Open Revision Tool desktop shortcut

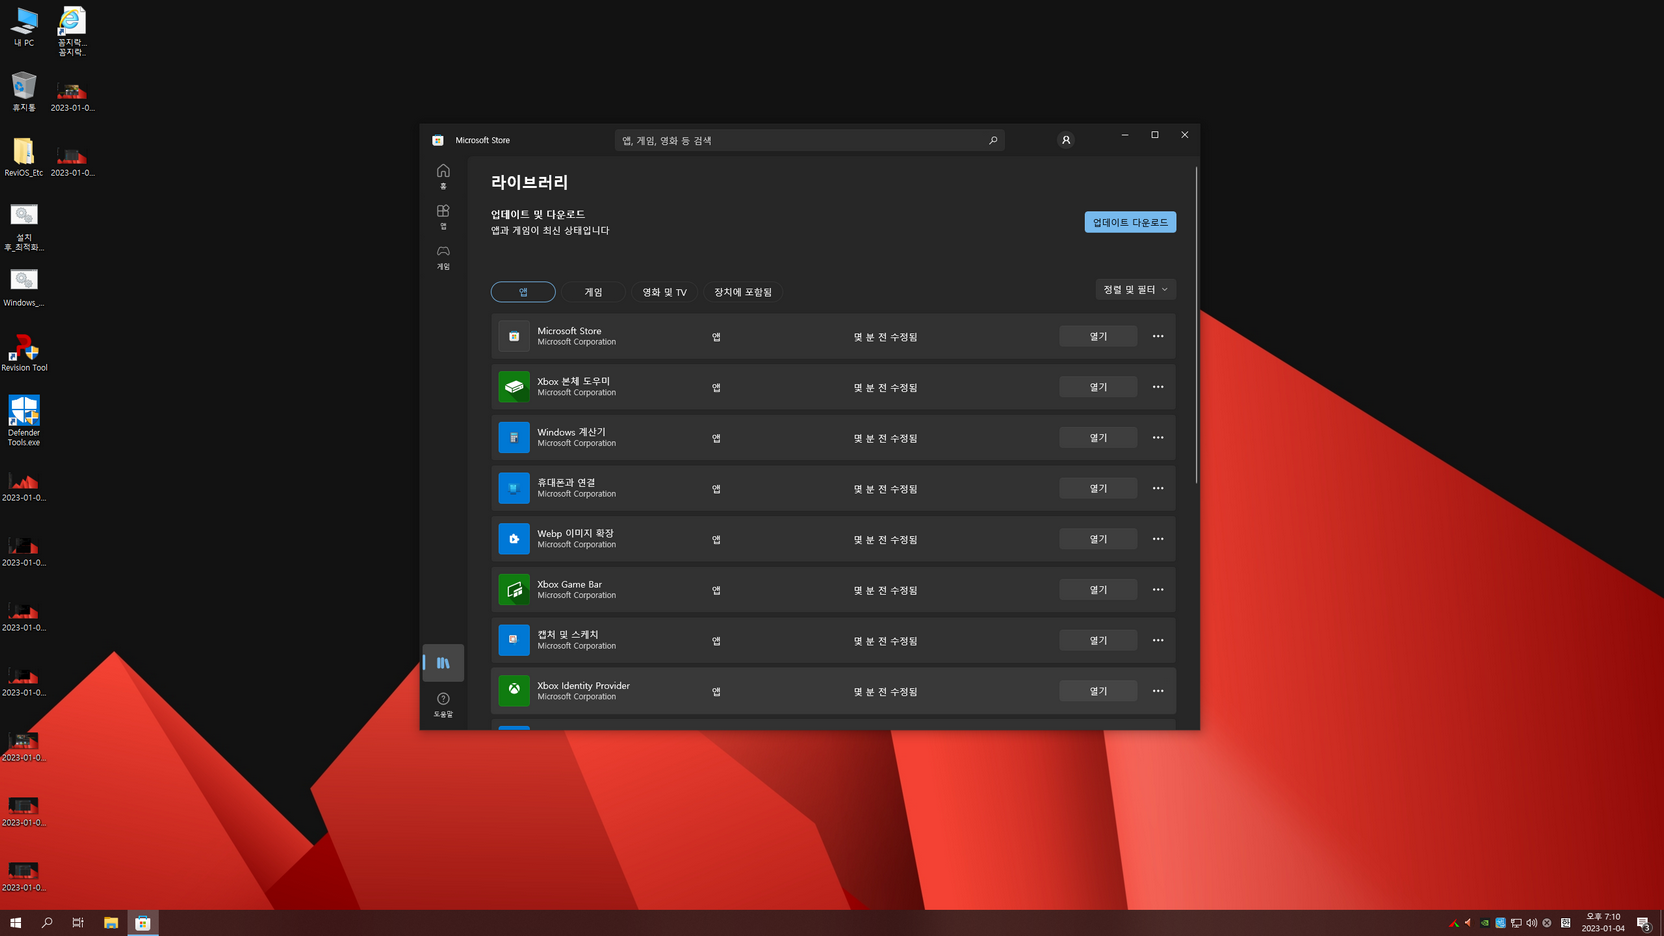pos(24,353)
